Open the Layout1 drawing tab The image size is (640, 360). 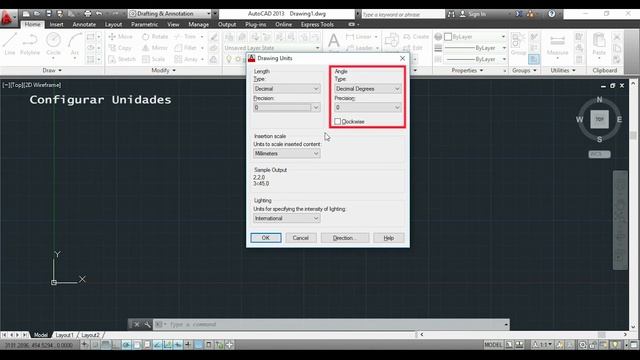64,335
